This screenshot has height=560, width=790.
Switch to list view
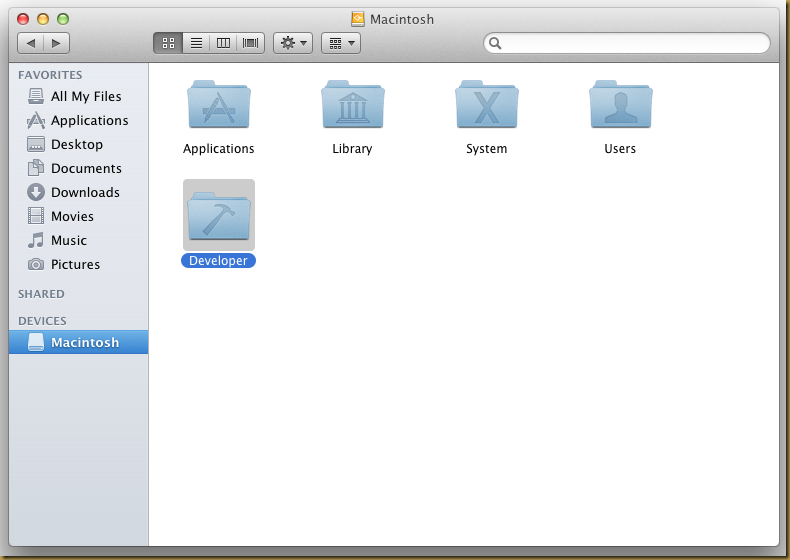(196, 43)
